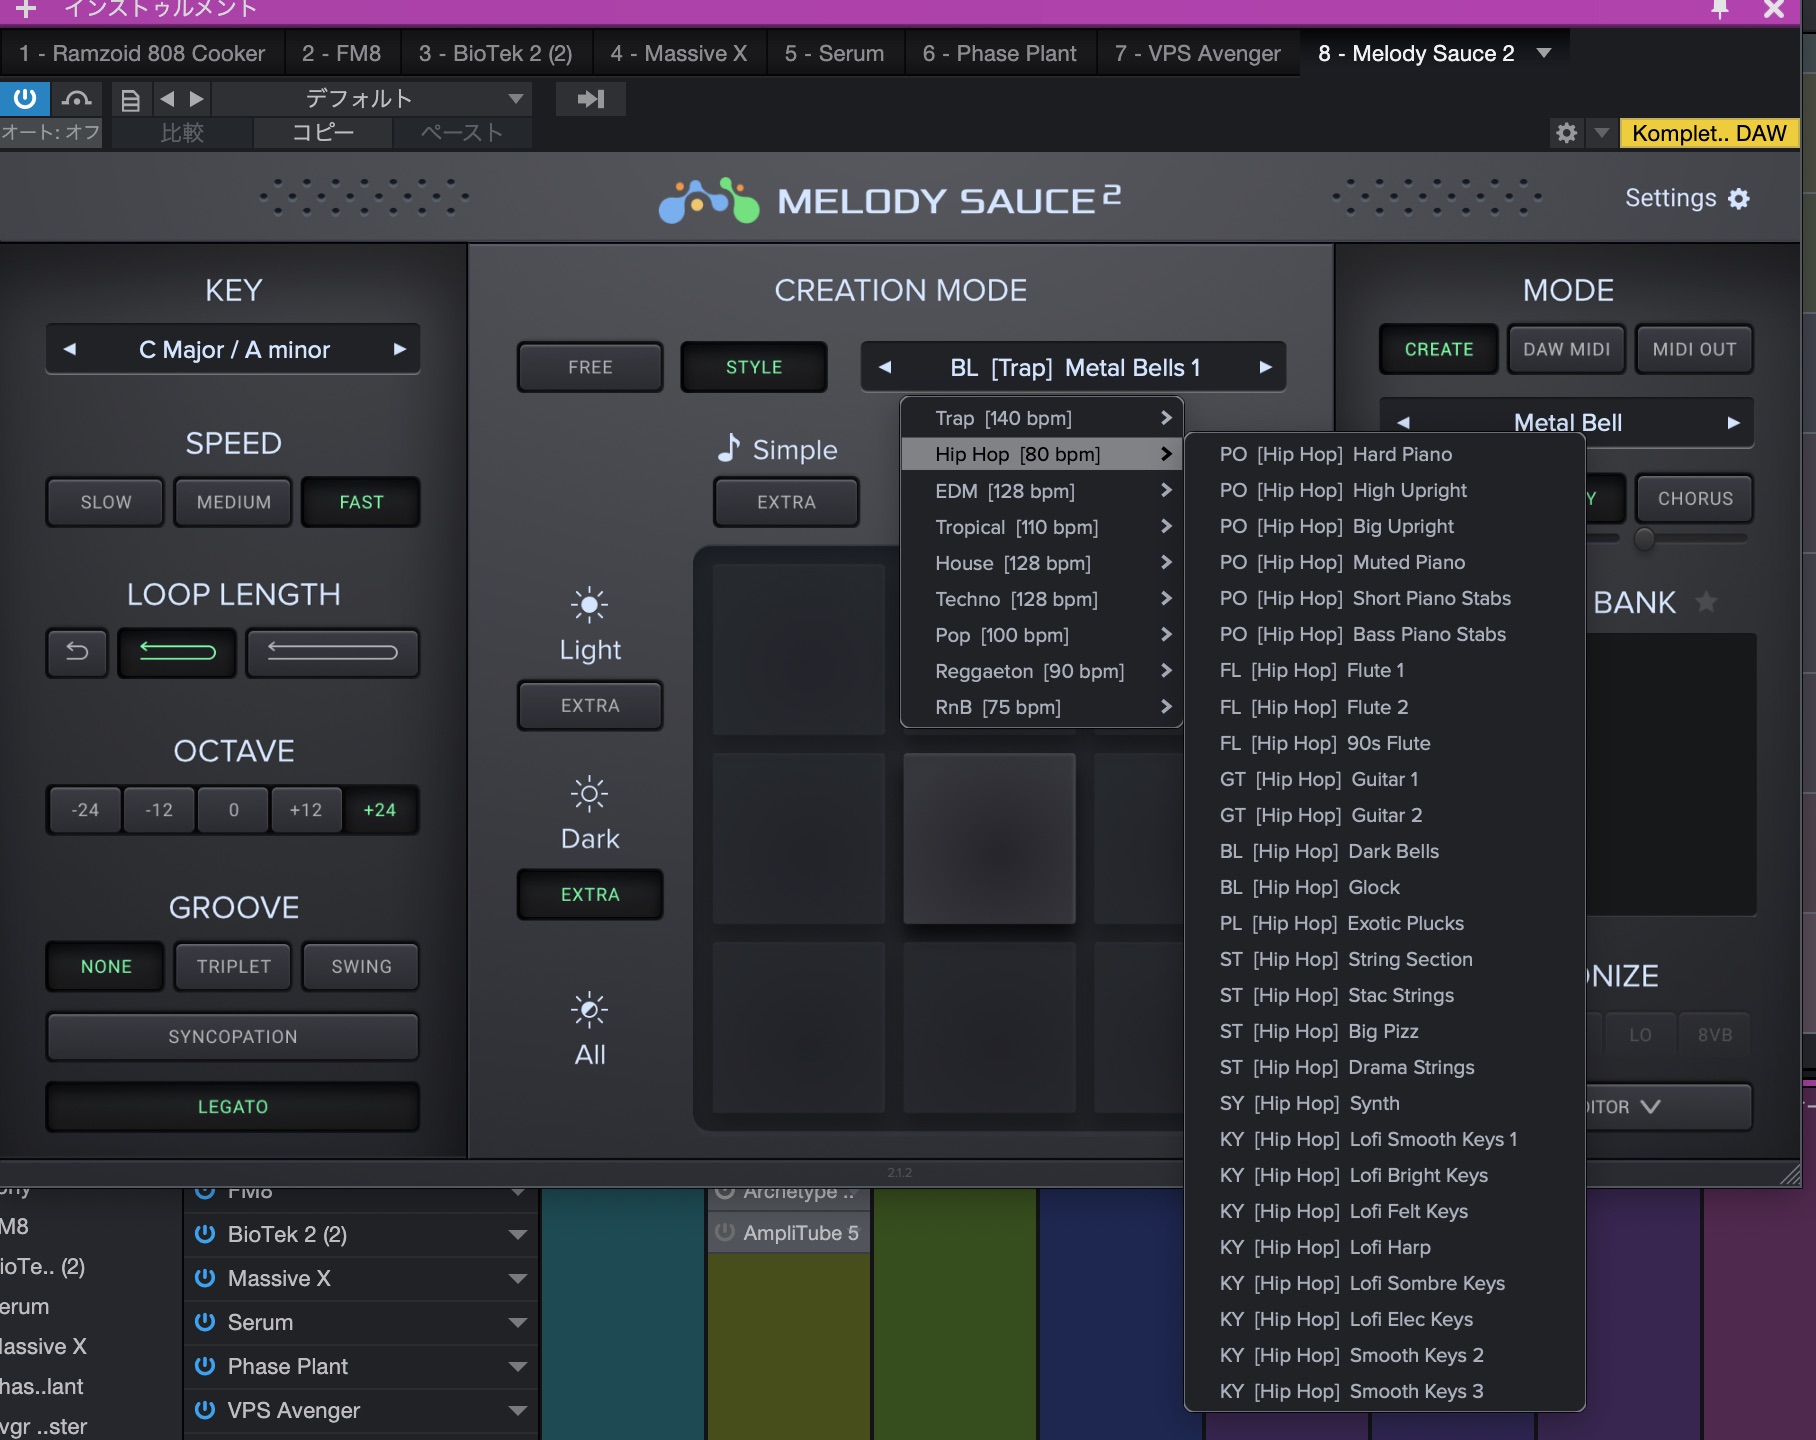Pin the instrument window
This screenshot has height=1440, width=1816.
1720,10
